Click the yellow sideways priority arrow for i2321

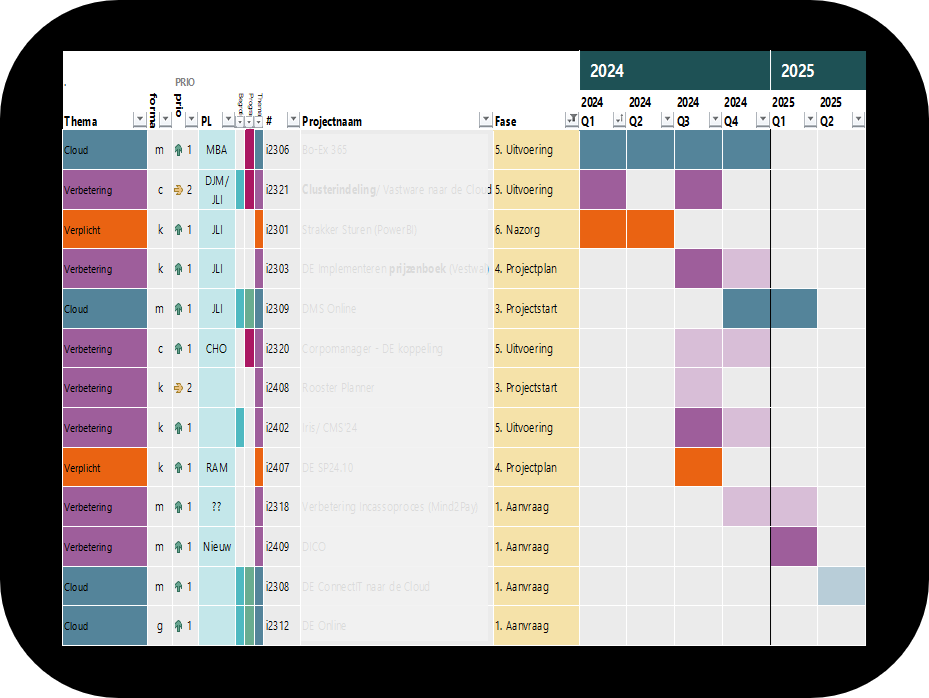tap(179, 190)
